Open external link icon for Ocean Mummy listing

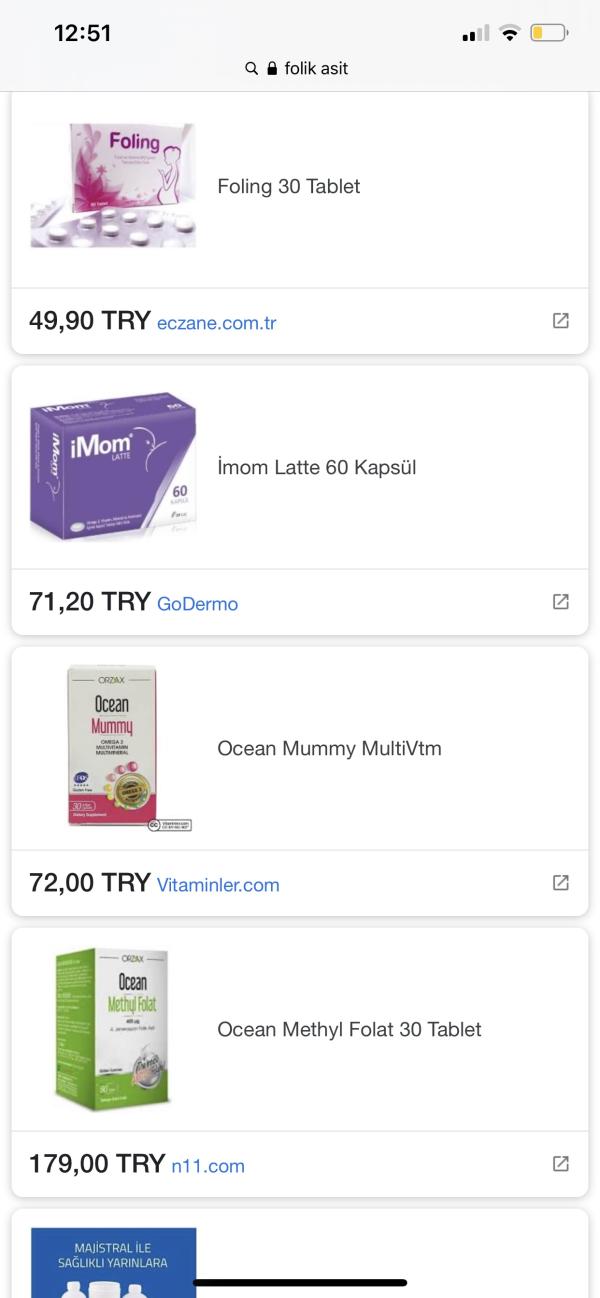point(561,883)
